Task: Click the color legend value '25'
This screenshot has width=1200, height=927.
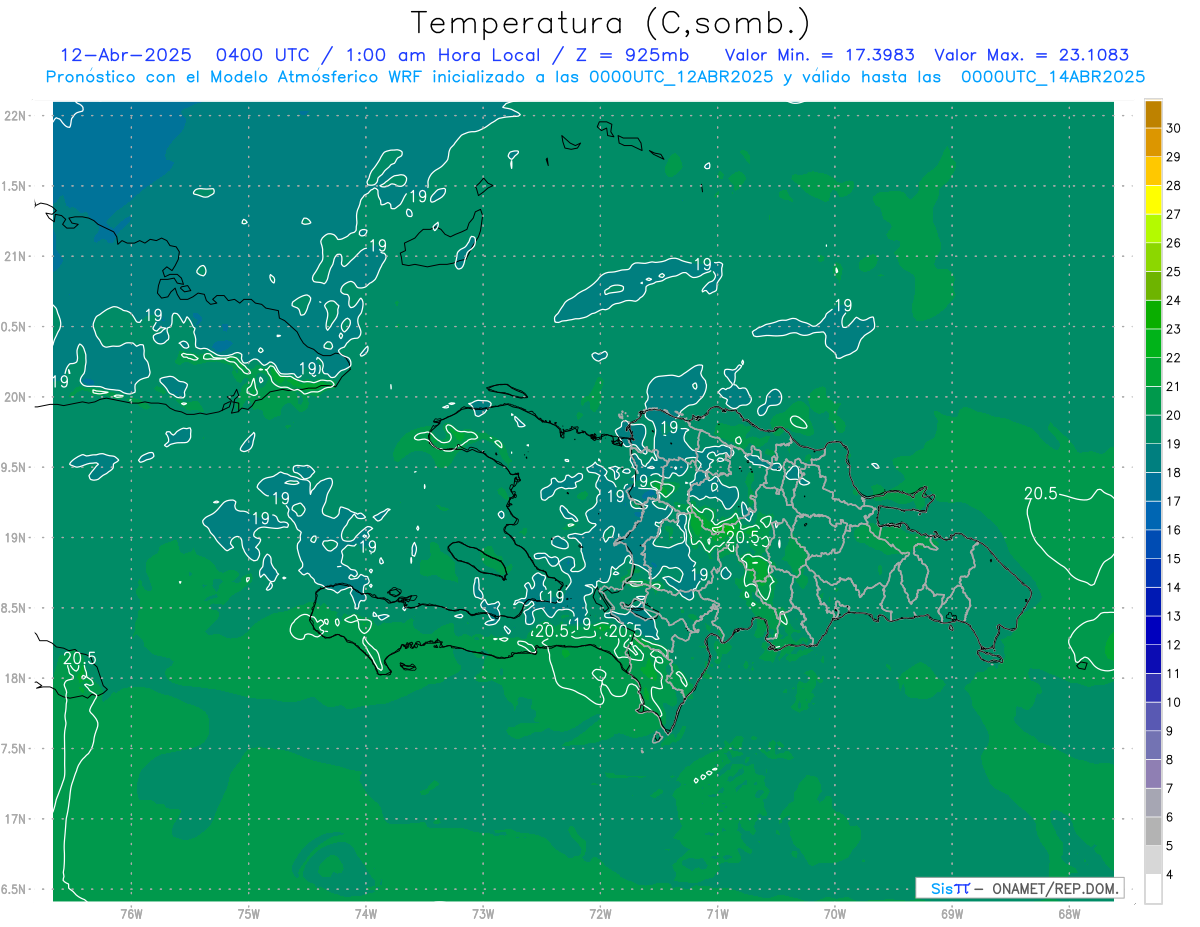Action: (x=1174, y=272)
